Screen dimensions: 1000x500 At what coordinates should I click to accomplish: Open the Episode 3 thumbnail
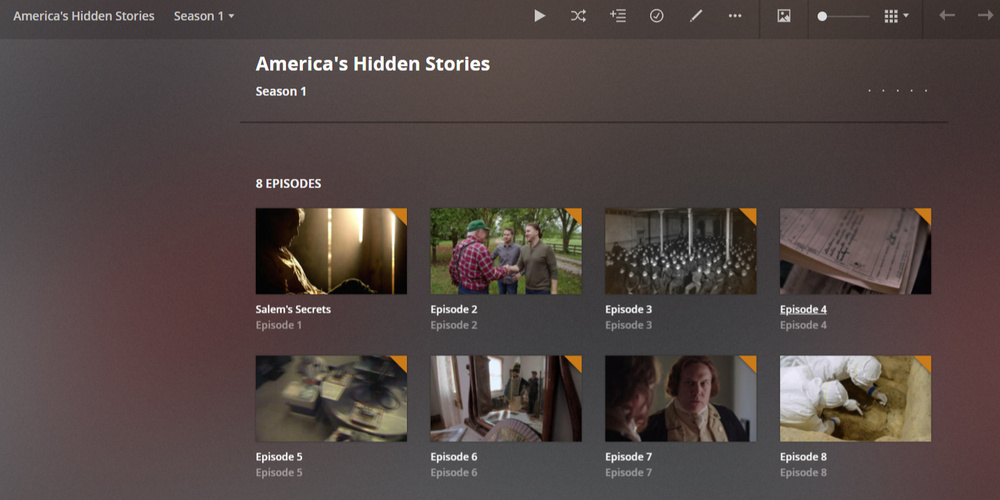click(x=680, y=251)
